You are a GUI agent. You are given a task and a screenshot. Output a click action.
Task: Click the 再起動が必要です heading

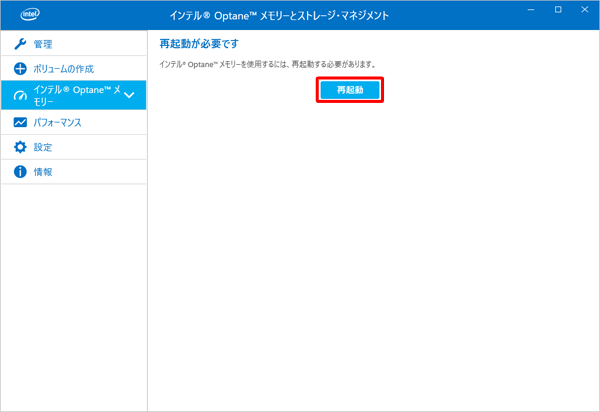tap(199, 44)
